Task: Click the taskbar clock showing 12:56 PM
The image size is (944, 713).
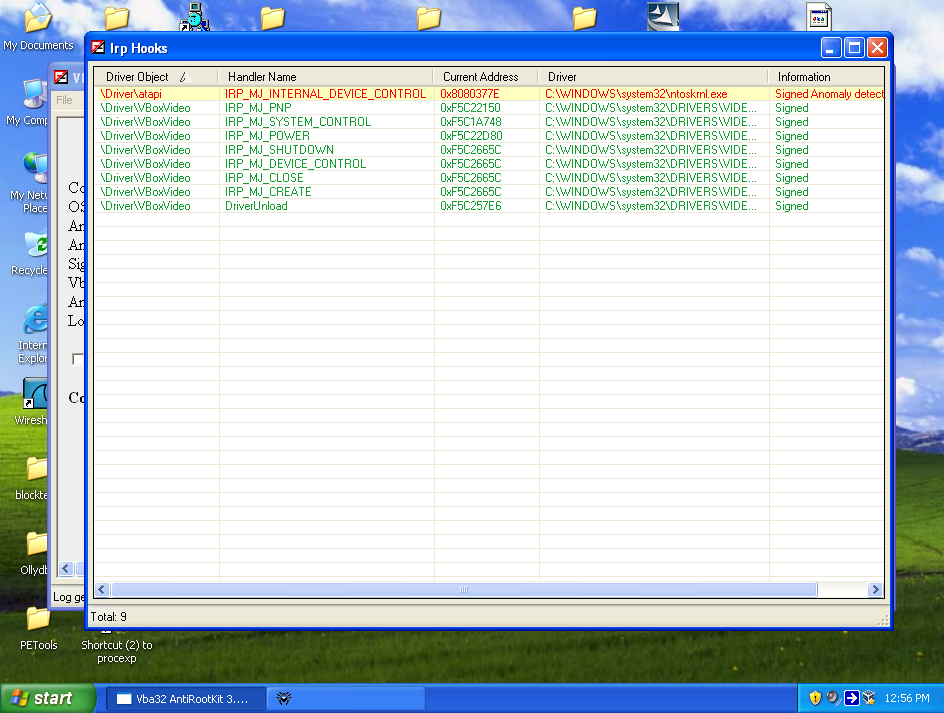Action: pyautogui.click(x=907, y=699)
